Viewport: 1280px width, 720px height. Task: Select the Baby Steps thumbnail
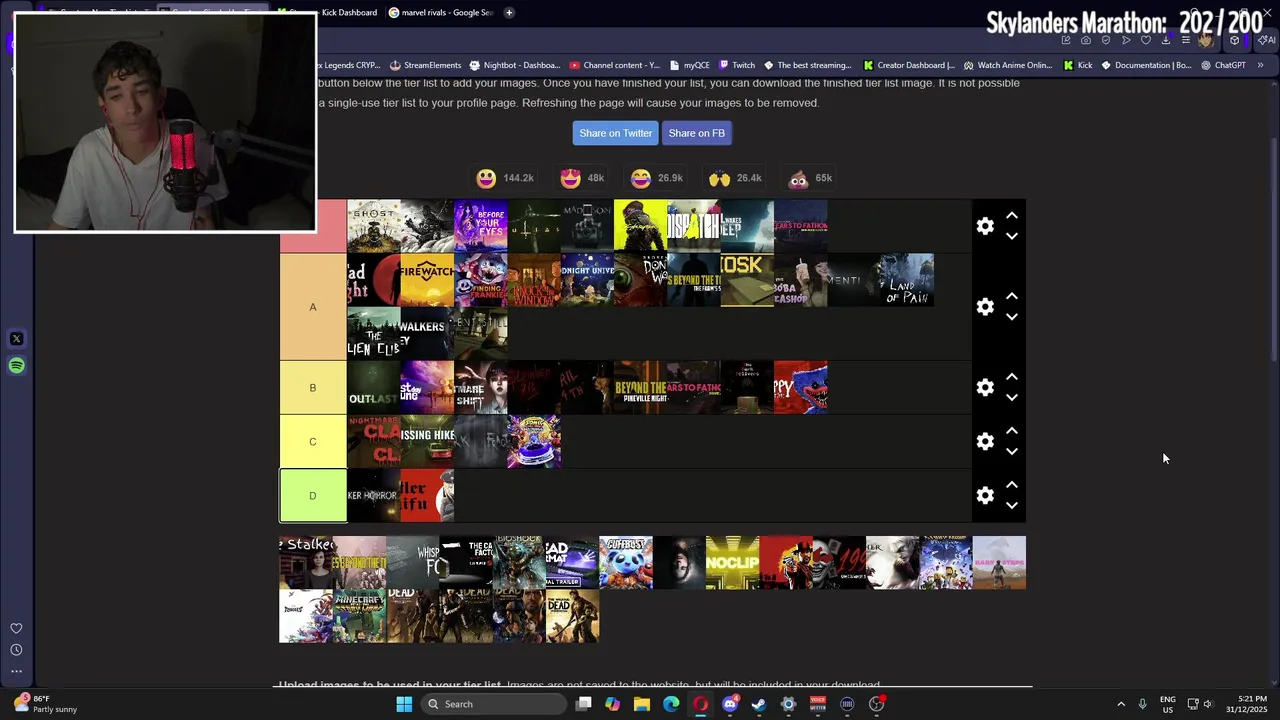click(999, 563)
